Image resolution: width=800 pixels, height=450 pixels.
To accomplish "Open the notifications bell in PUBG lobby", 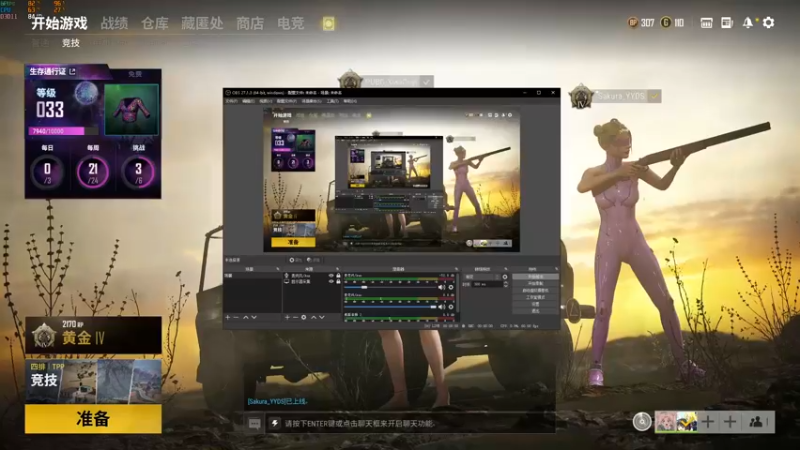I will click(747, 22).
